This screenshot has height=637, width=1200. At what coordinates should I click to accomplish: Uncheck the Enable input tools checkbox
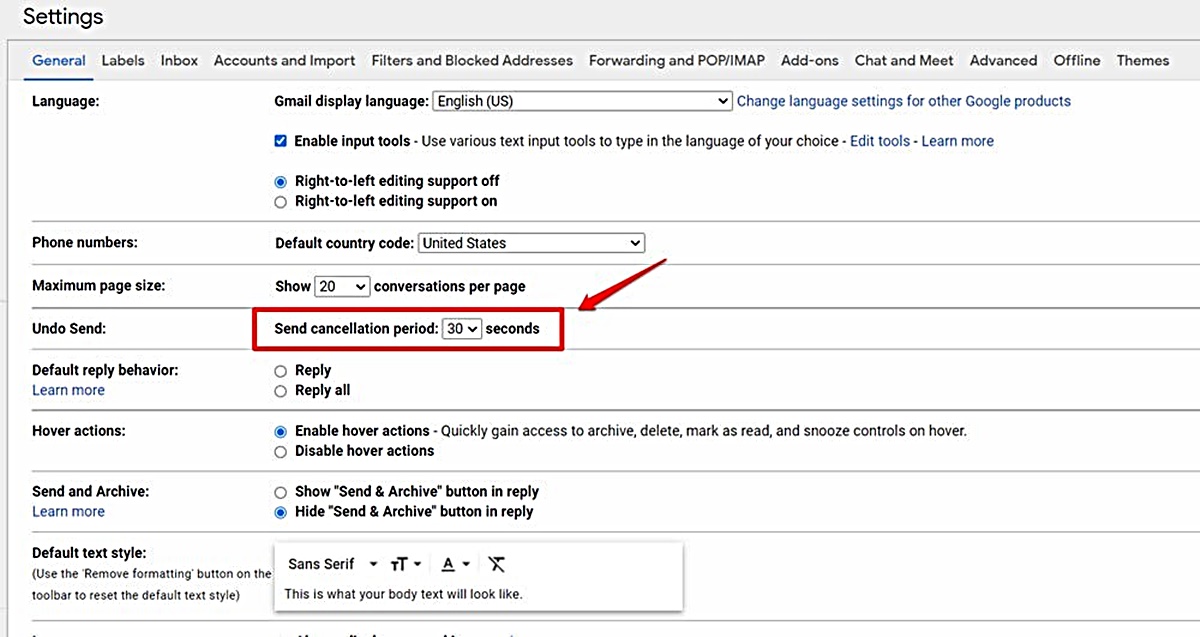click(281, 141)
